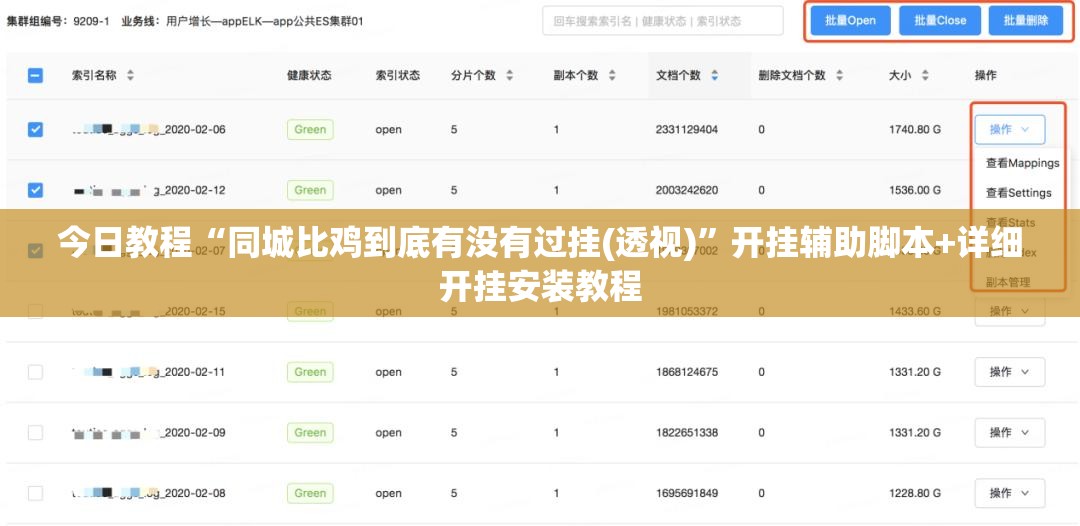1080x526 pixels.
Task: Select index name ending _2020-02-06
Action: click(x=149, y=129)
